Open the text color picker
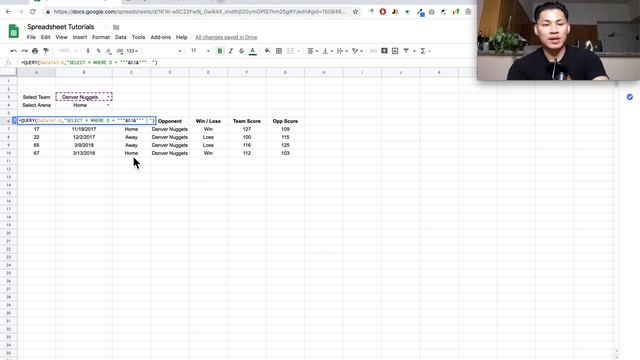Viewport: 640px width, 360px height. point(253,51)
